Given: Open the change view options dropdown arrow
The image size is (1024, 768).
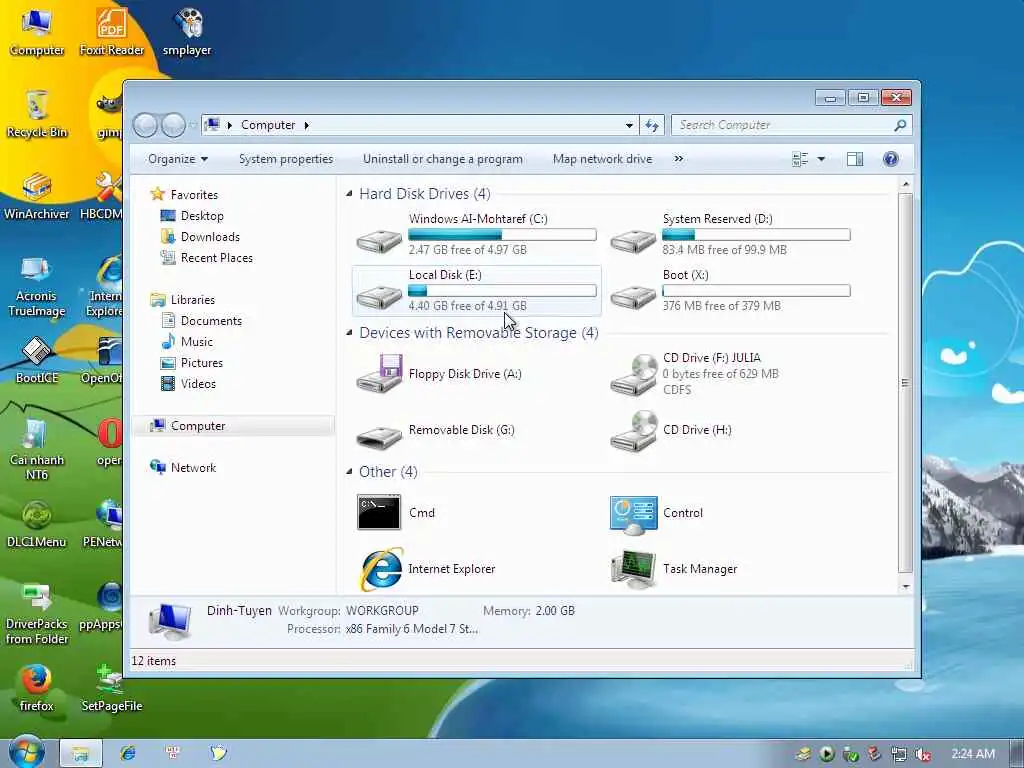Looking at the screenshot, I should (822, 159).
